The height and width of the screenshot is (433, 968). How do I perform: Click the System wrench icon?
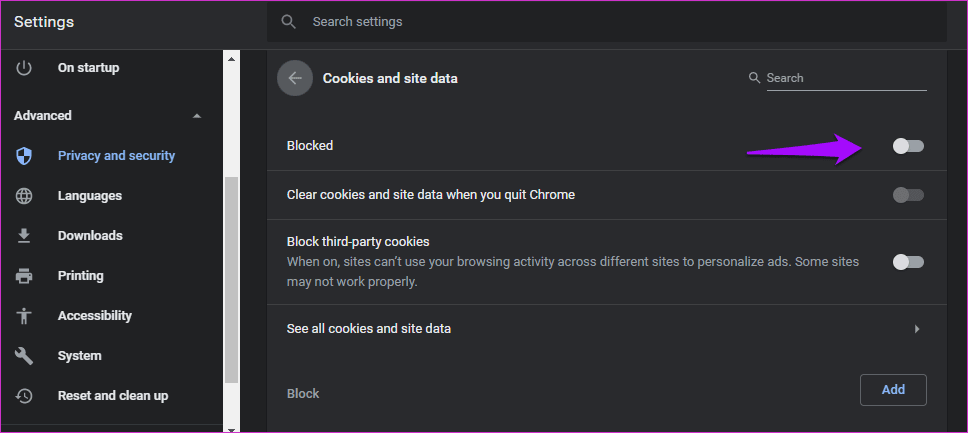[x=25, y=356]
